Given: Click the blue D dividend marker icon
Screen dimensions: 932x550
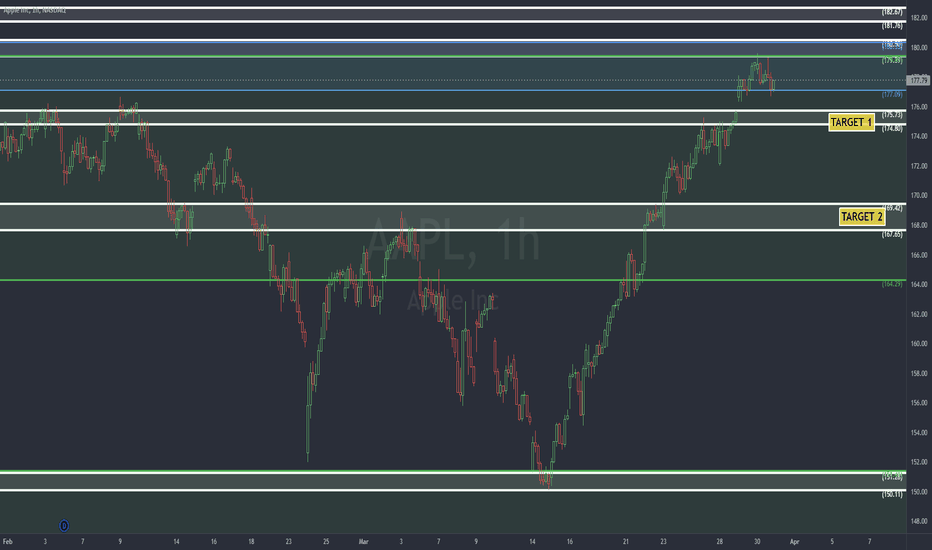Looking at the screenshot, I should pyautogui.click(x=64, y=526).
